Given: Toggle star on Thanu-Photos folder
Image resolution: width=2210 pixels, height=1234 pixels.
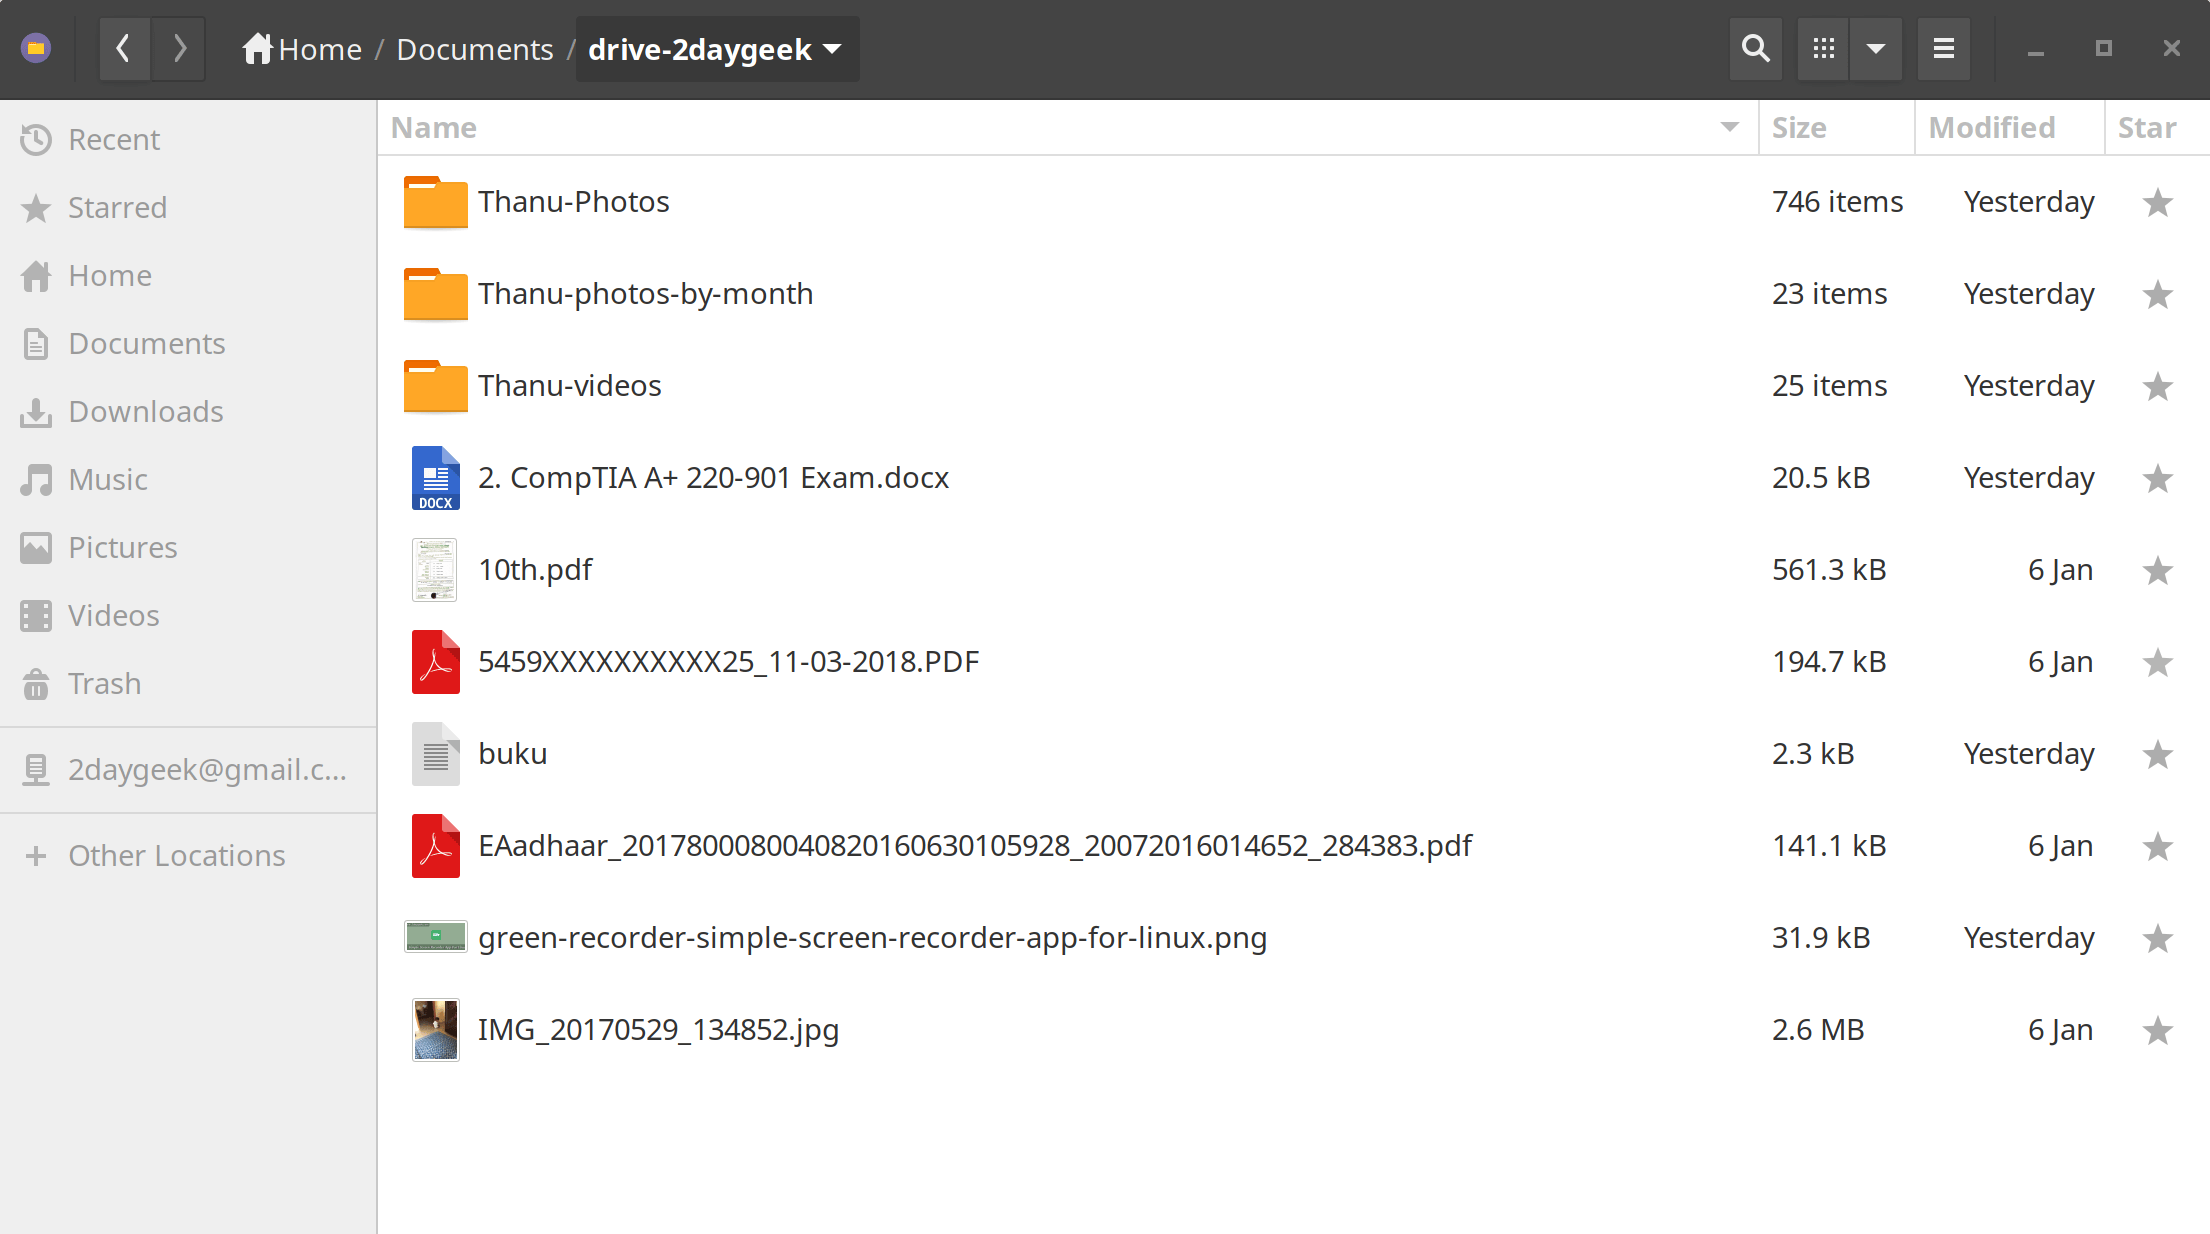Looking at the screenshot, I should click(2157, 202).
